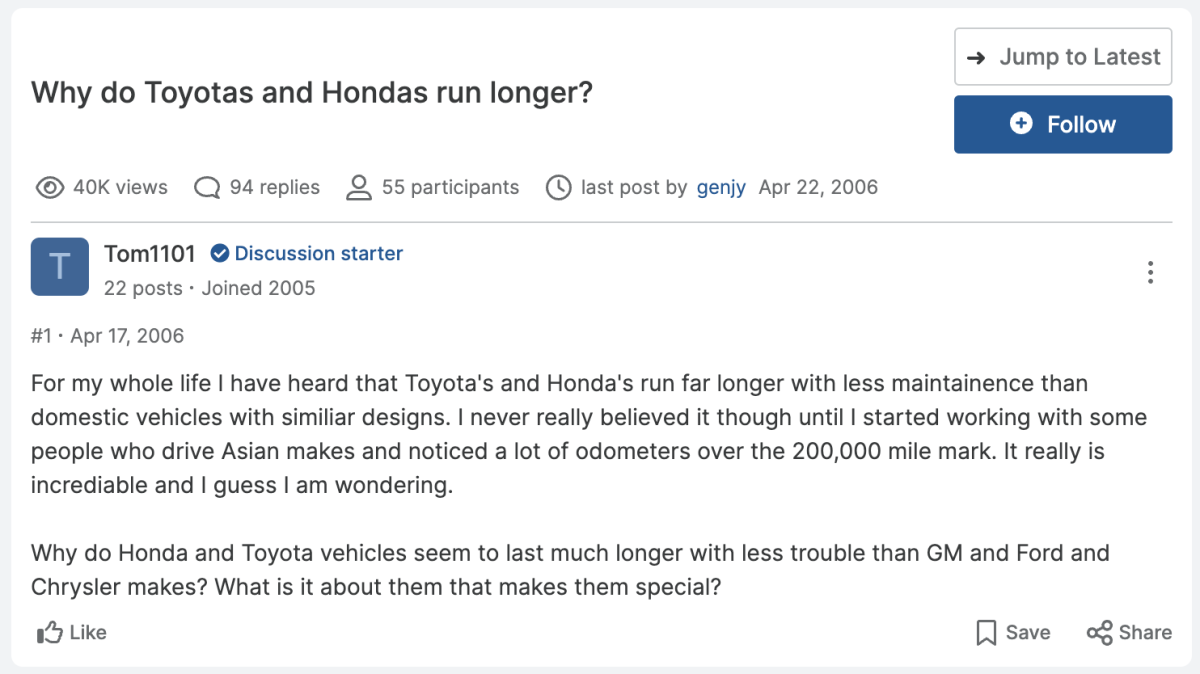
Task: Click Tom1101's blue avatar
Action: point(59,267)
